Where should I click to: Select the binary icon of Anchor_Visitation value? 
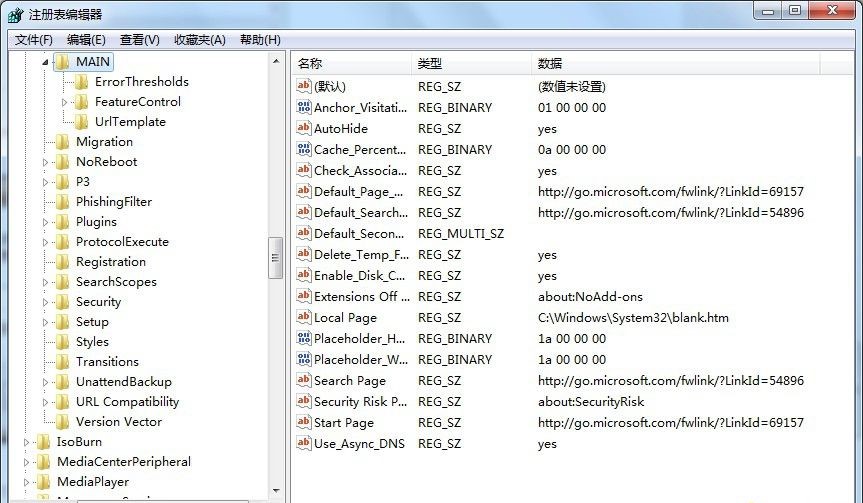(x=304, y=108)
